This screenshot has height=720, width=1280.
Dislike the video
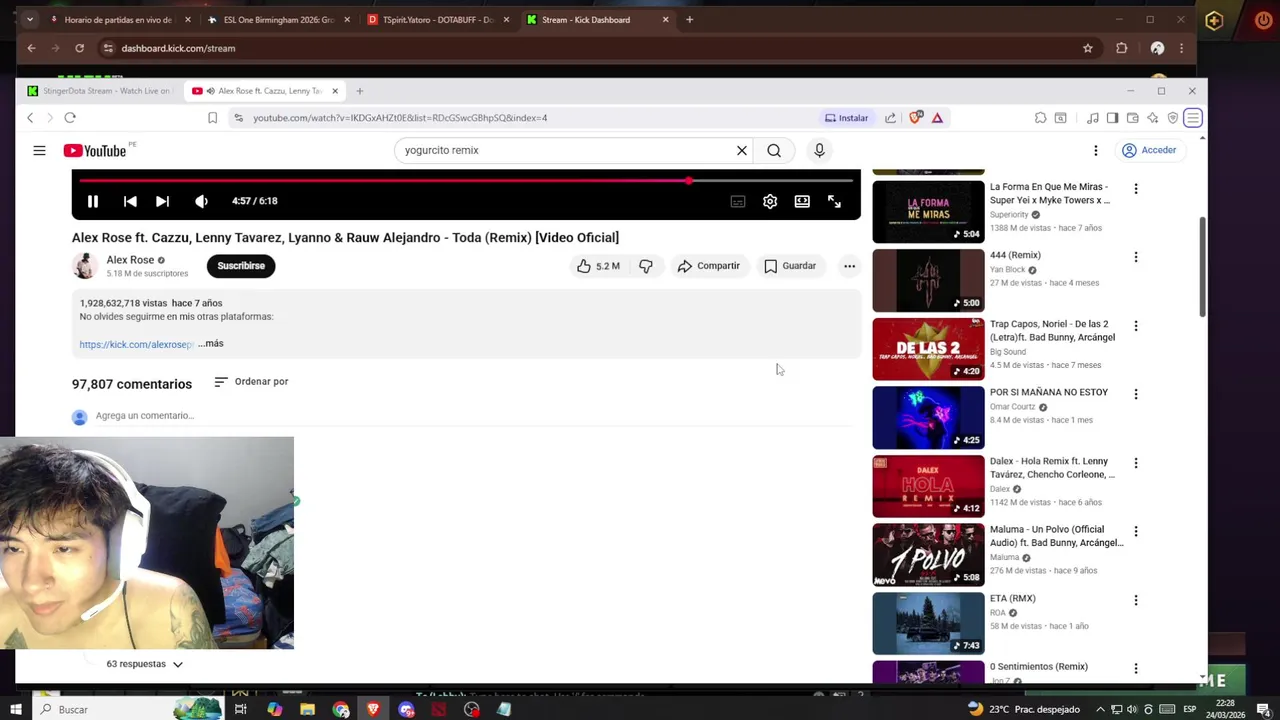coord(646,266)
